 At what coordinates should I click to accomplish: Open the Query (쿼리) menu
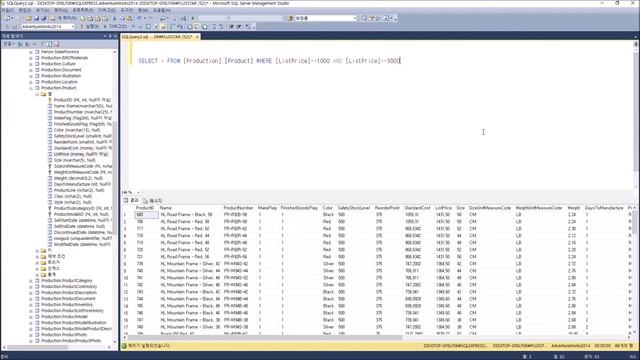coord(61,10)
